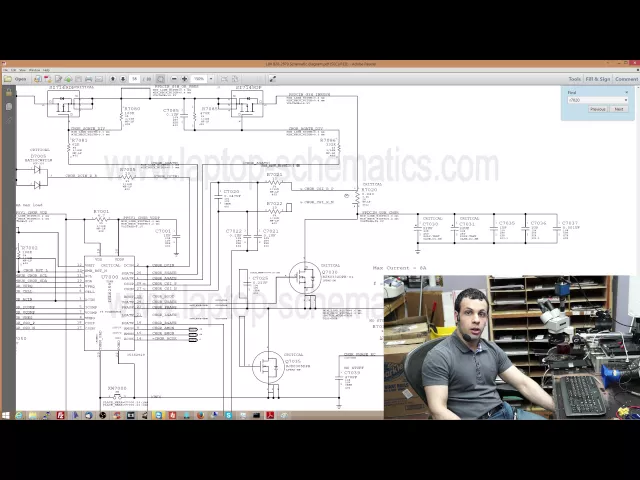Click the Open label in toolbar
The image size is (640, 480).
click(x=20, y=79)
